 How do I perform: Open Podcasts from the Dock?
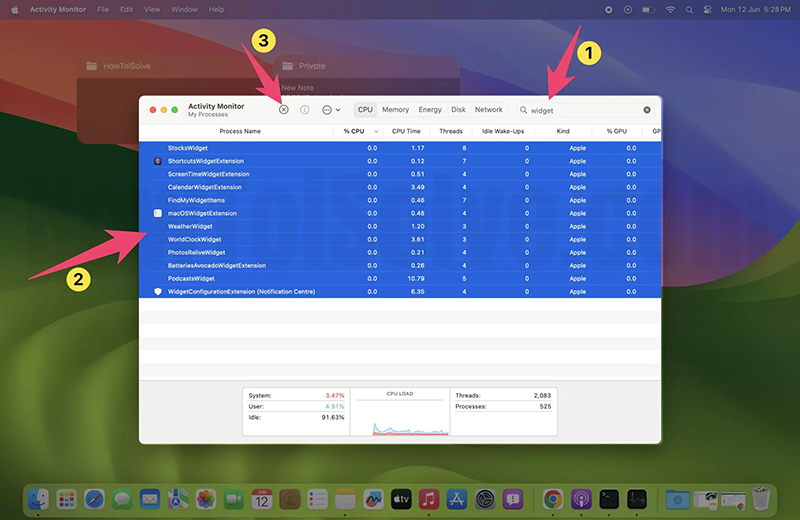point(581,499)
